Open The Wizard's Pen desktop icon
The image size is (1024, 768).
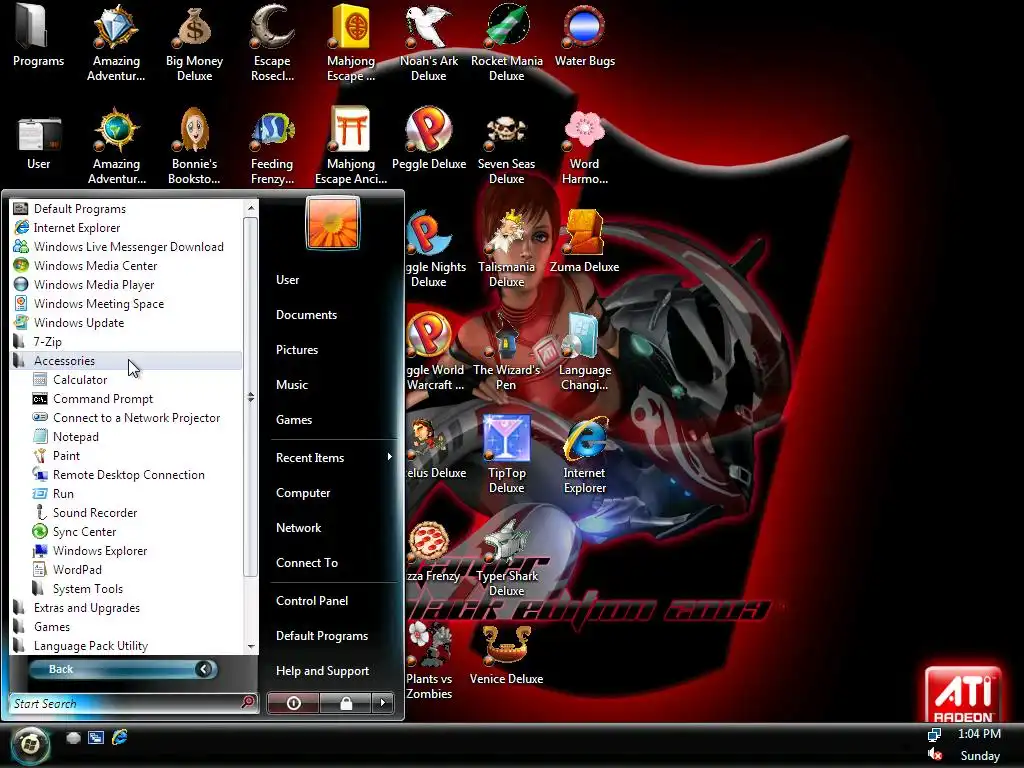(506, 353)
